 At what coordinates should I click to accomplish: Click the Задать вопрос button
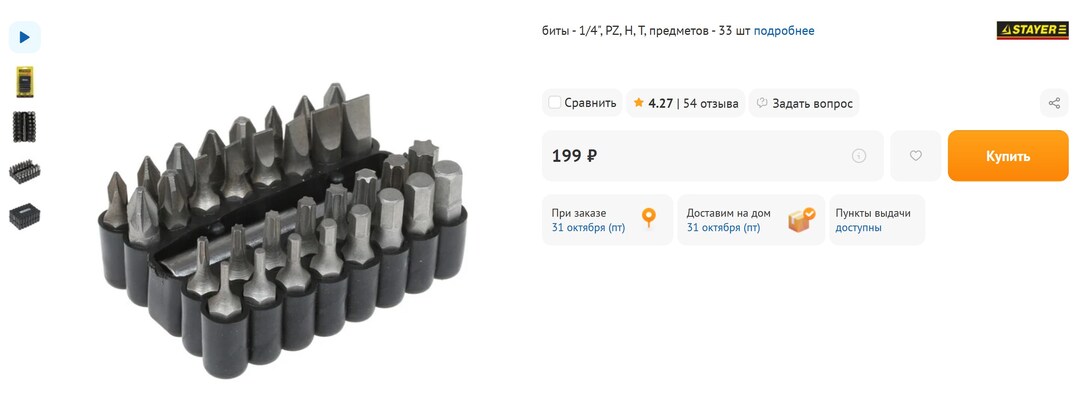tap(804, 103)
